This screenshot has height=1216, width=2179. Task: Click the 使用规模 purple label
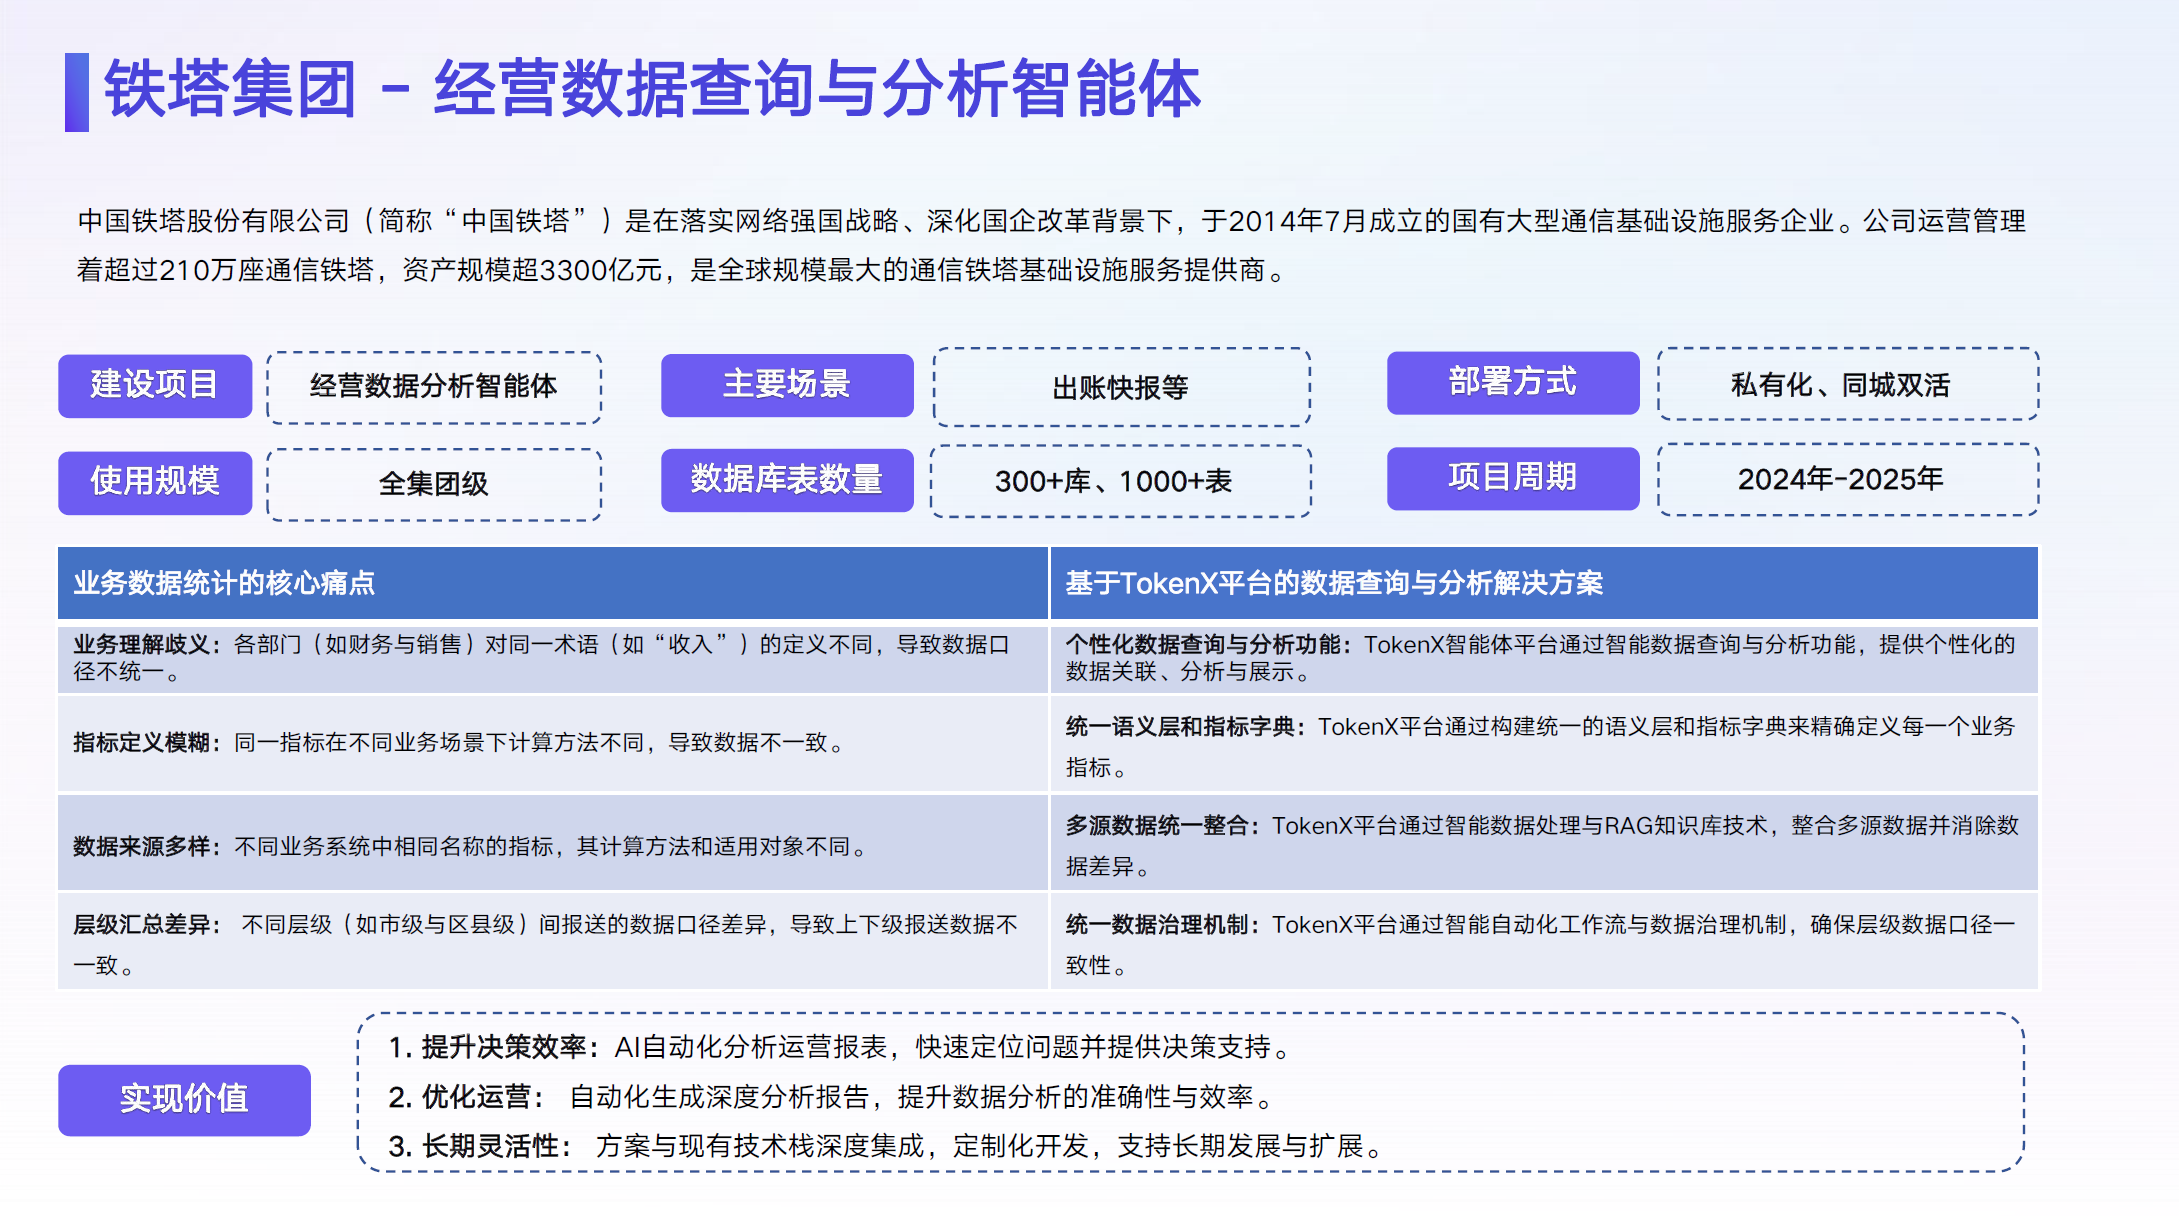pos(155,482)
